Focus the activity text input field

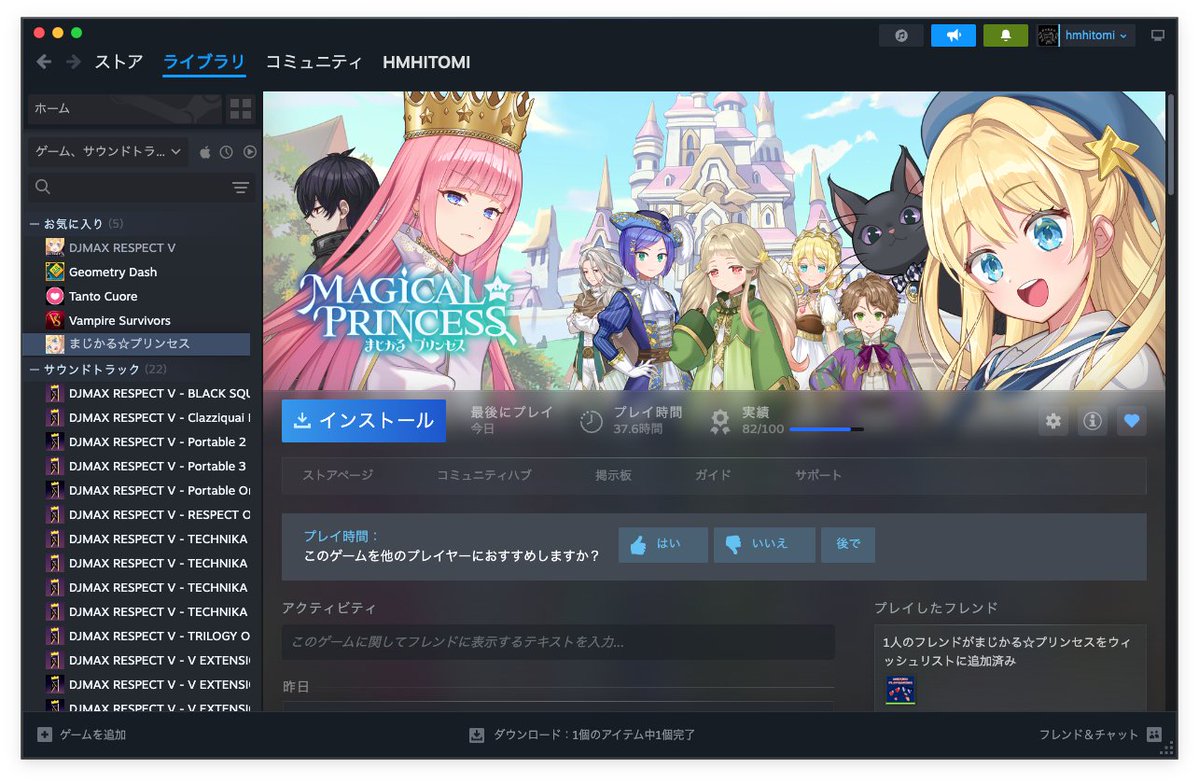point(558,642)
